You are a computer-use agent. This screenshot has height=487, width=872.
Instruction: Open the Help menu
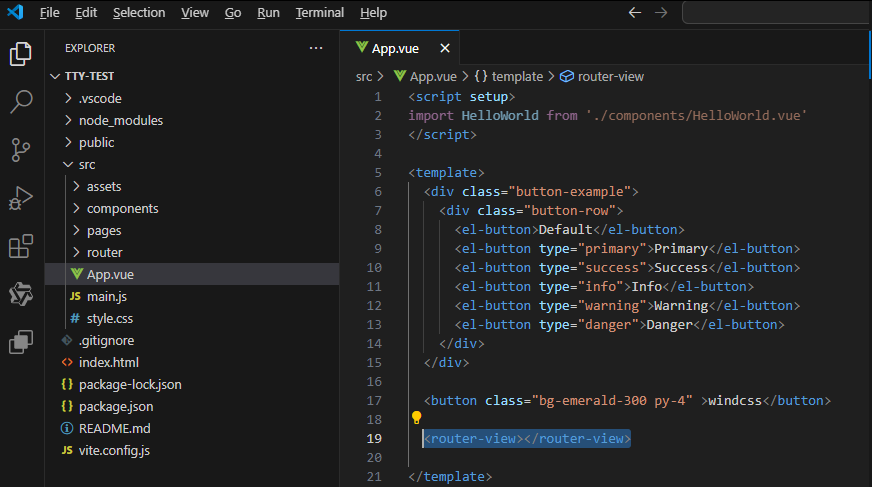click(373, 12)
